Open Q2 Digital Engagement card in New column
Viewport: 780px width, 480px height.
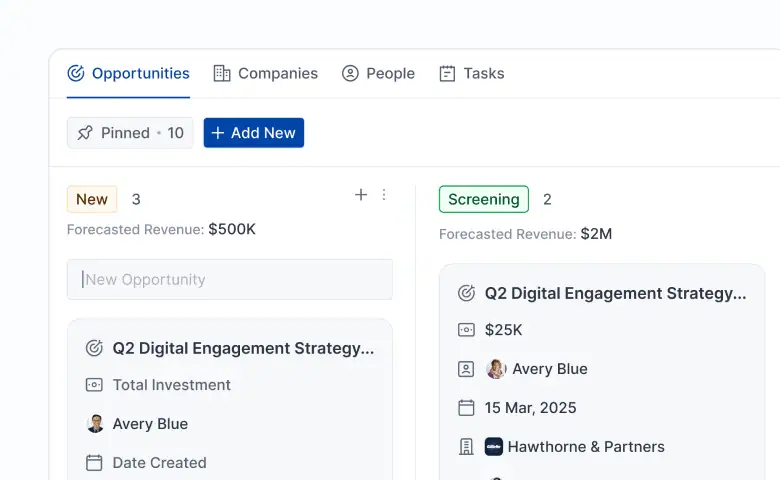point(243,348)
